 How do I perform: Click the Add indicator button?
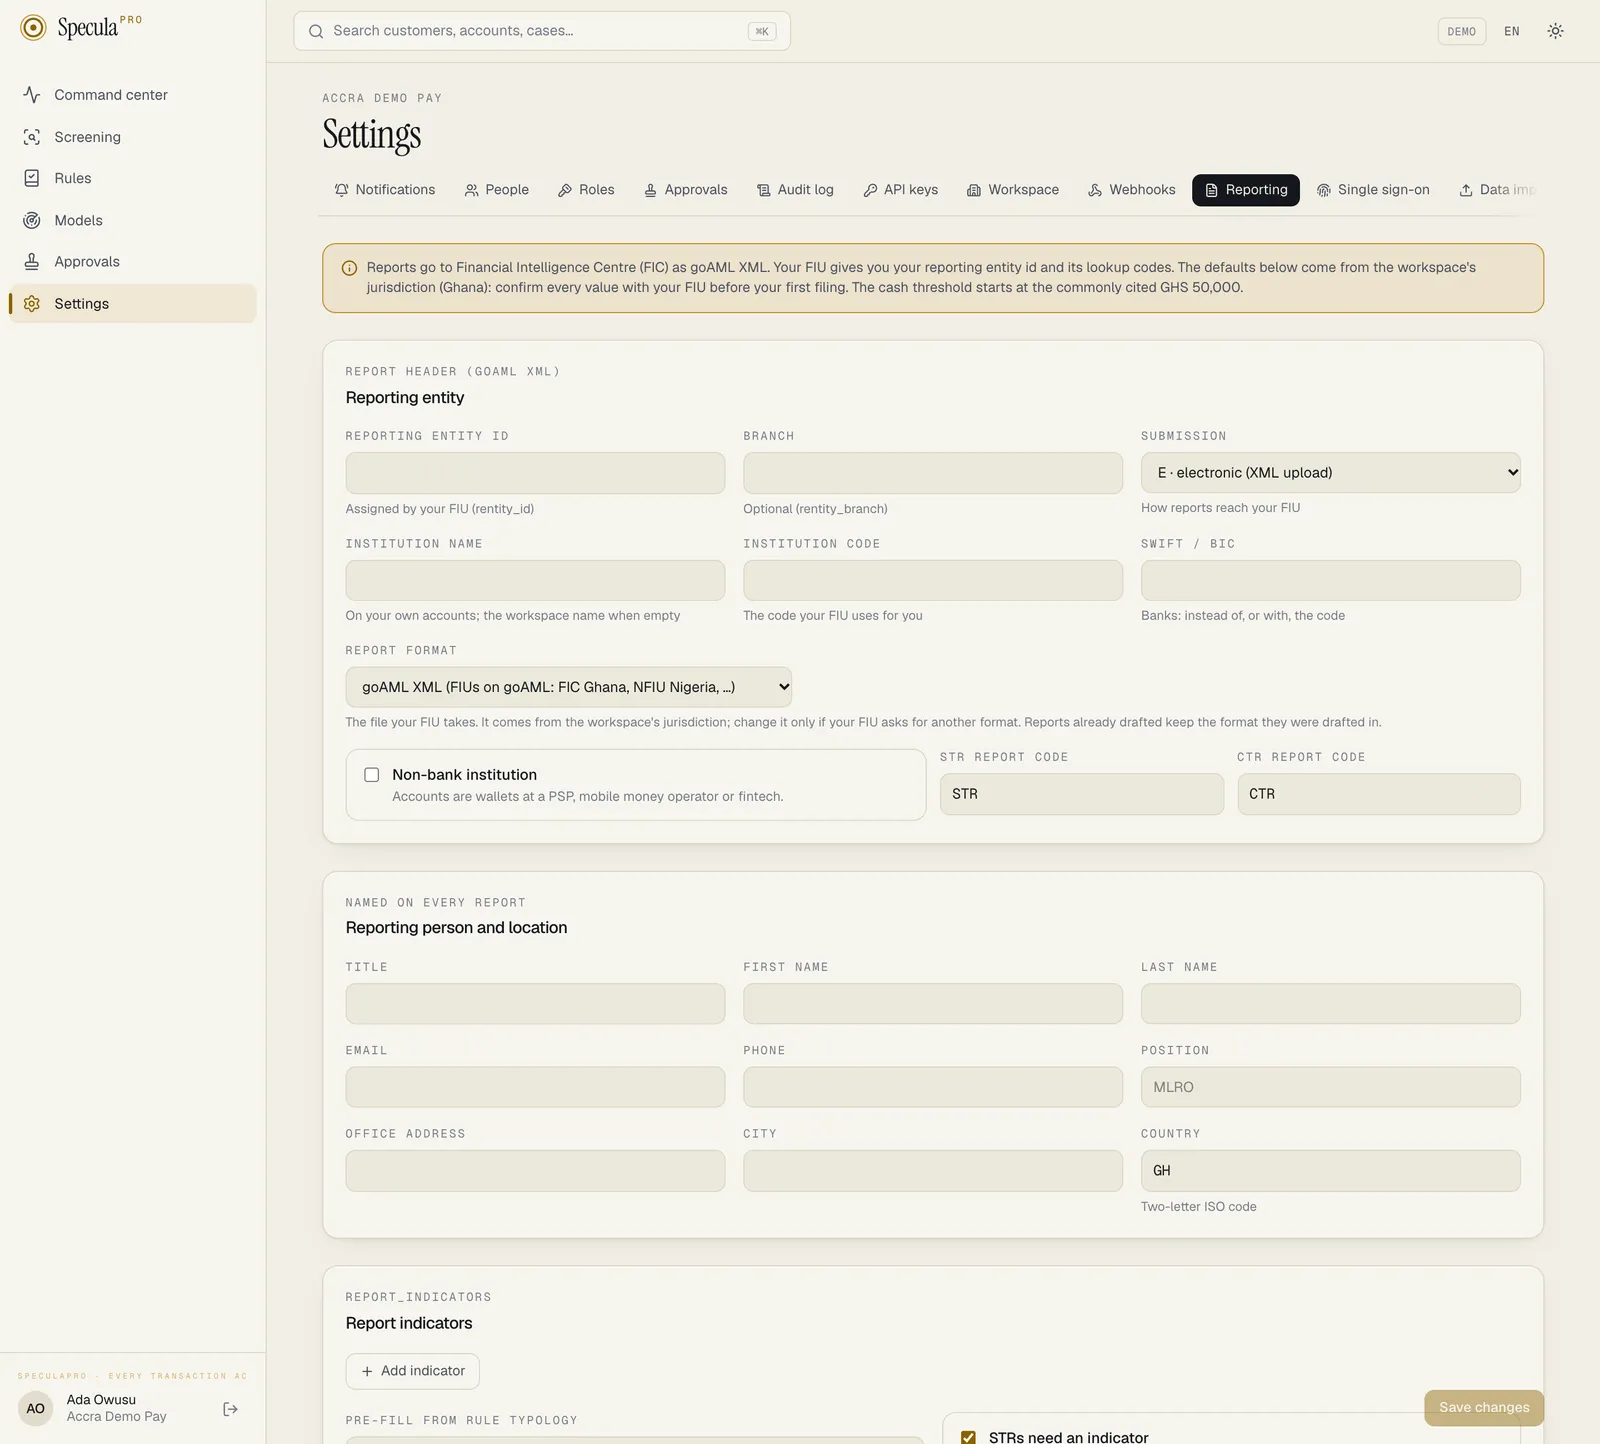pos(413,1371)
